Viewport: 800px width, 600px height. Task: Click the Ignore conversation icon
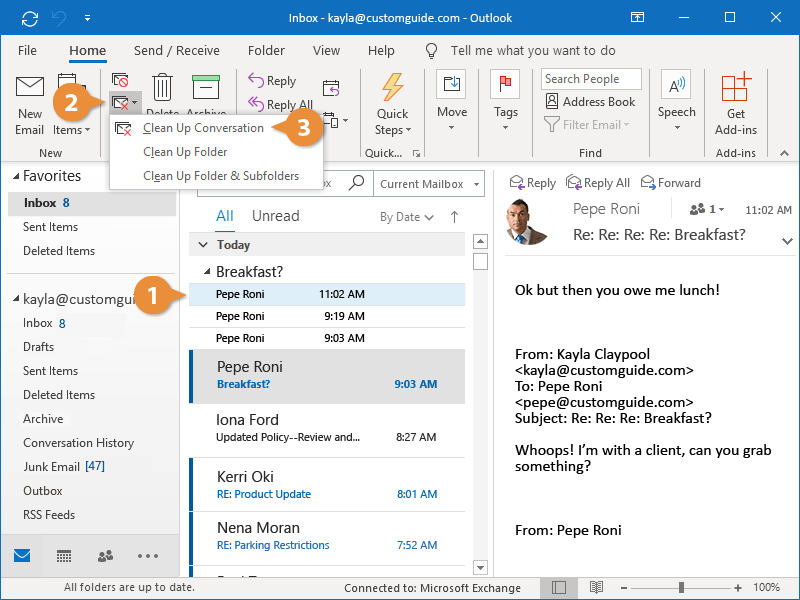(120, 80)
